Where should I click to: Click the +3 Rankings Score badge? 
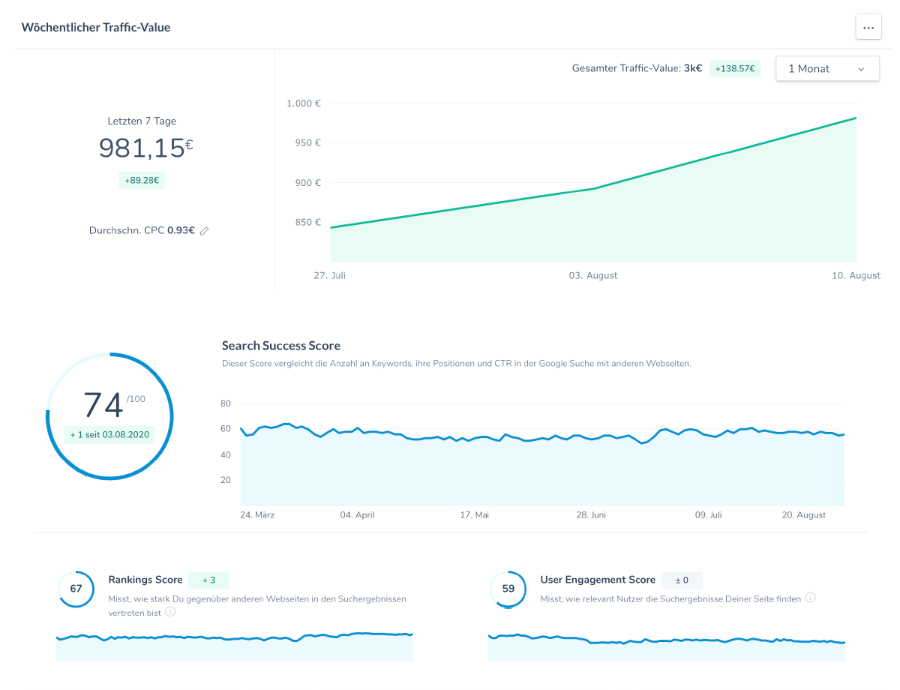(x=209, y=580)
